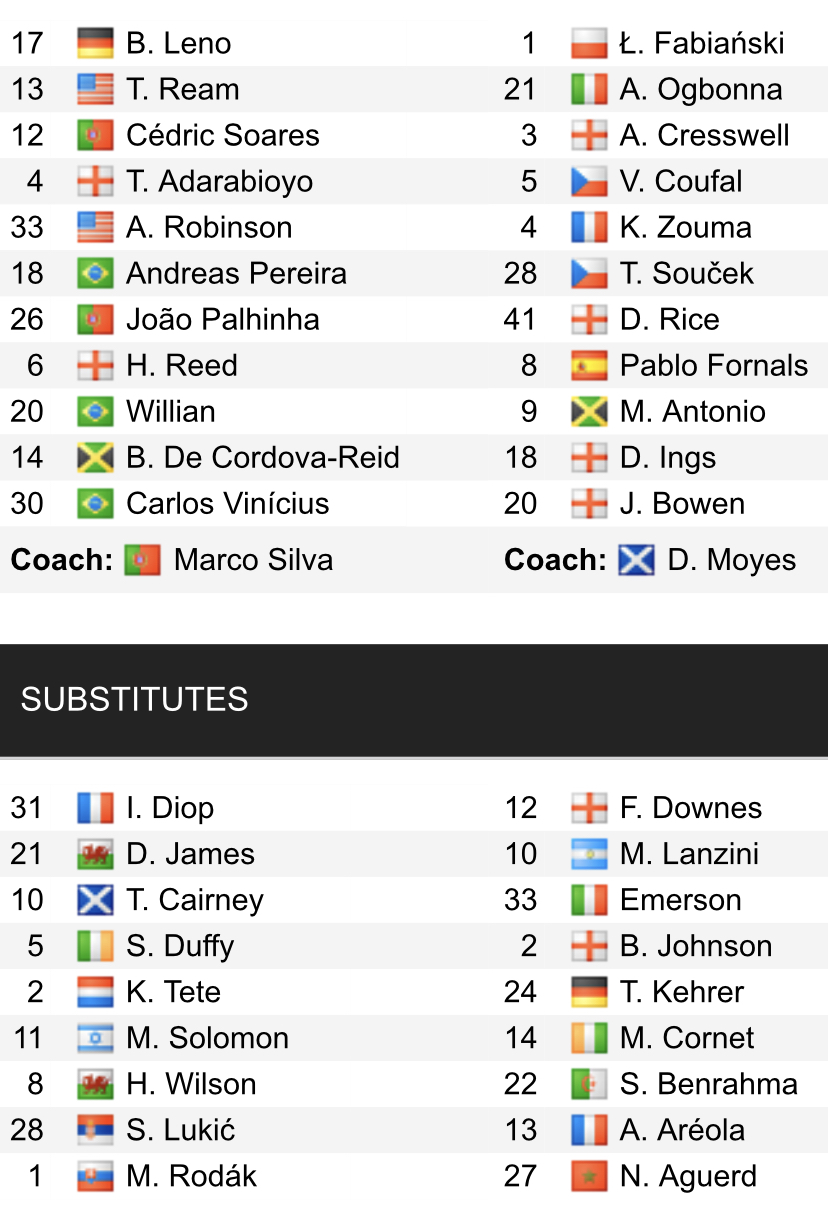Click the Scottish flag beside coach D. Moyes
Viewport: 828px width, 1216px height.
(637, 559)
